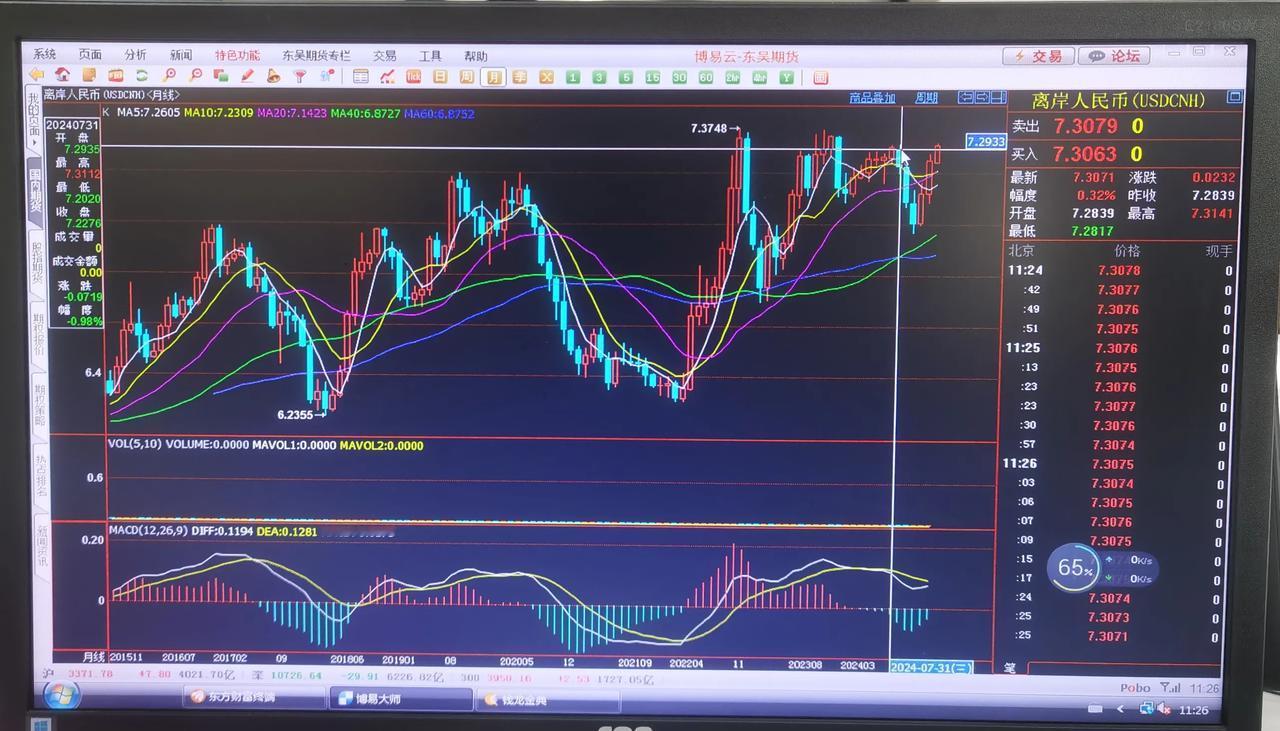Select the 国内期货 sidebar tab

pos(35,194)
